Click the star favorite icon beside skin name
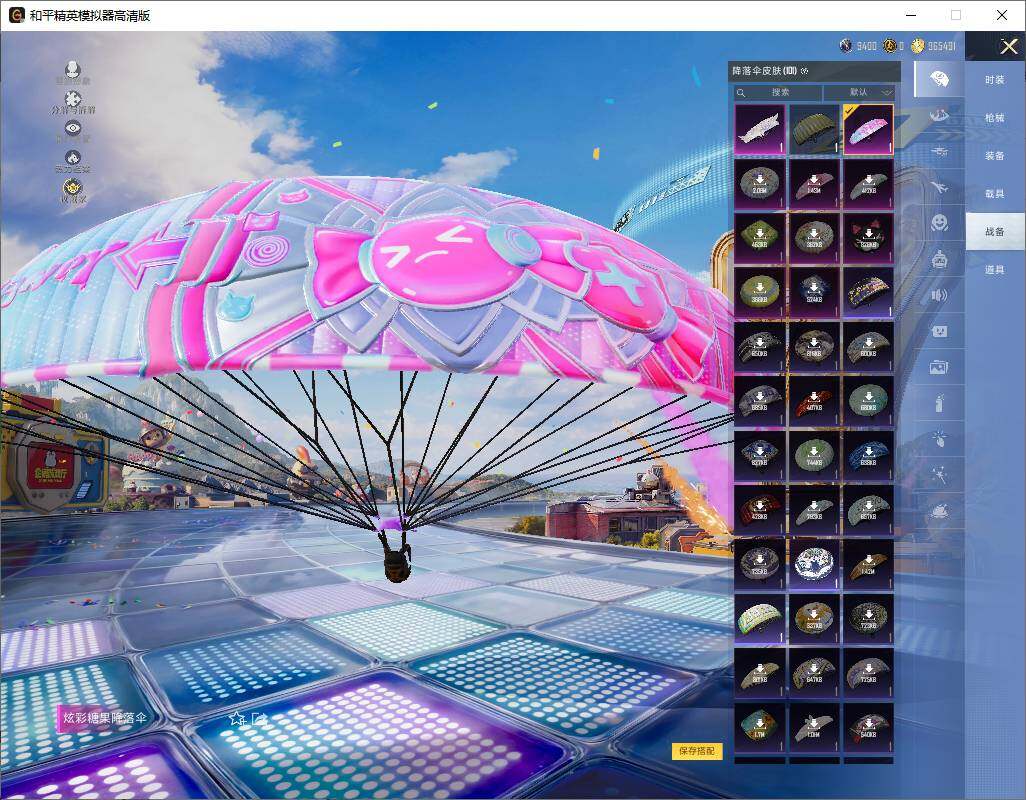This screenshot has height=800, width=1026. point(236,719)
